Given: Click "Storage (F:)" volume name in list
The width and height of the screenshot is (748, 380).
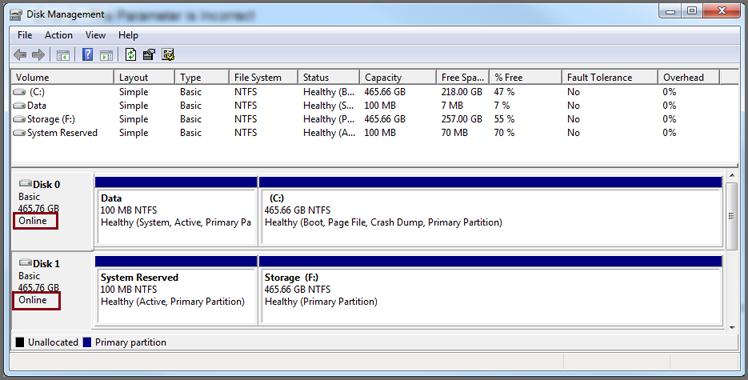Looking at the screenshot, I should pos(51,119).
